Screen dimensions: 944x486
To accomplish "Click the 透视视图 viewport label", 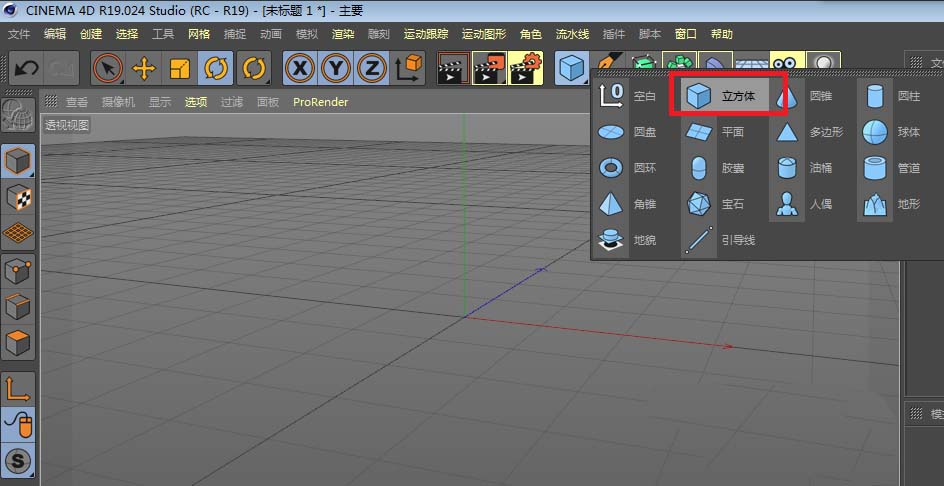I will point(67,125).
